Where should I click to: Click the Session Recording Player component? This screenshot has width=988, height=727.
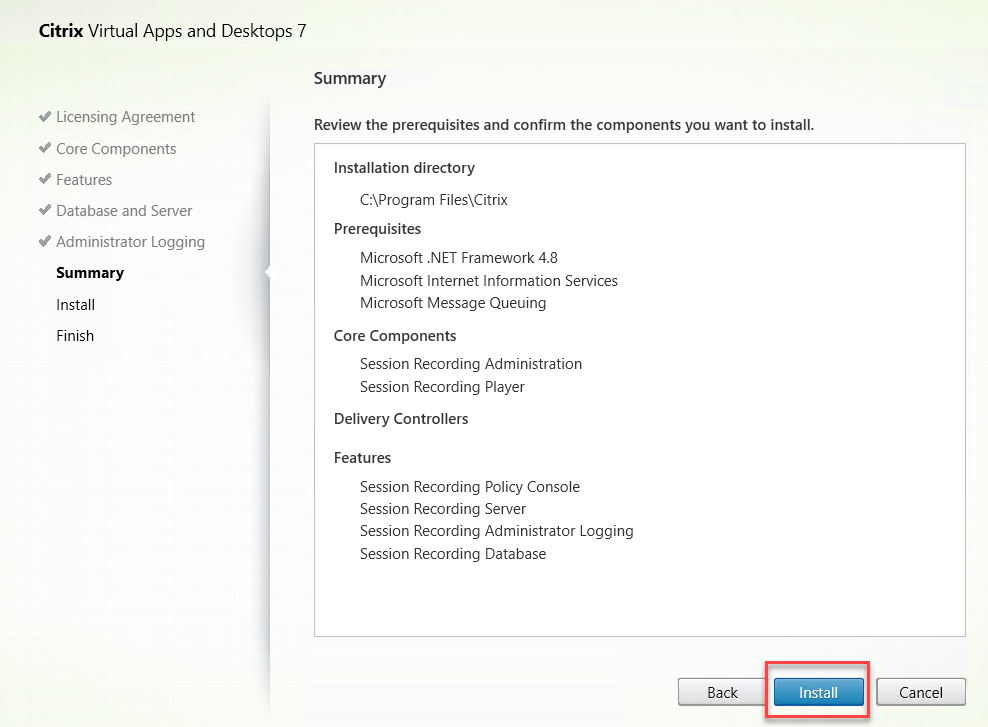pos(442,387)
